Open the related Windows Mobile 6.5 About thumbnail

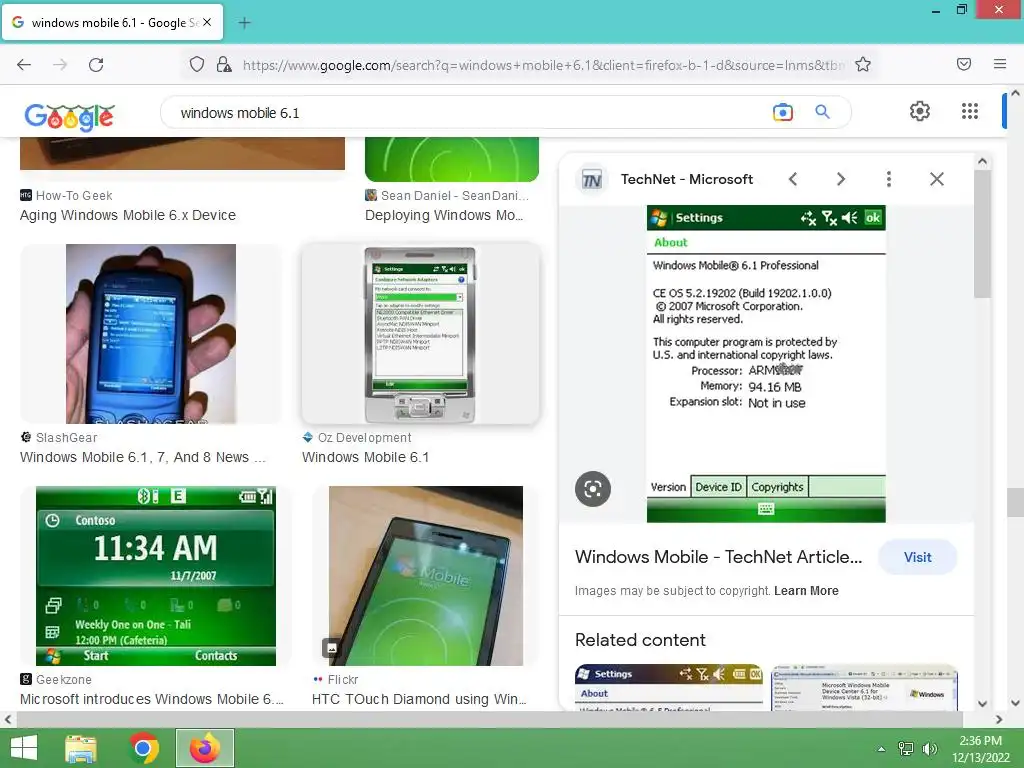(x=668, y=688)
